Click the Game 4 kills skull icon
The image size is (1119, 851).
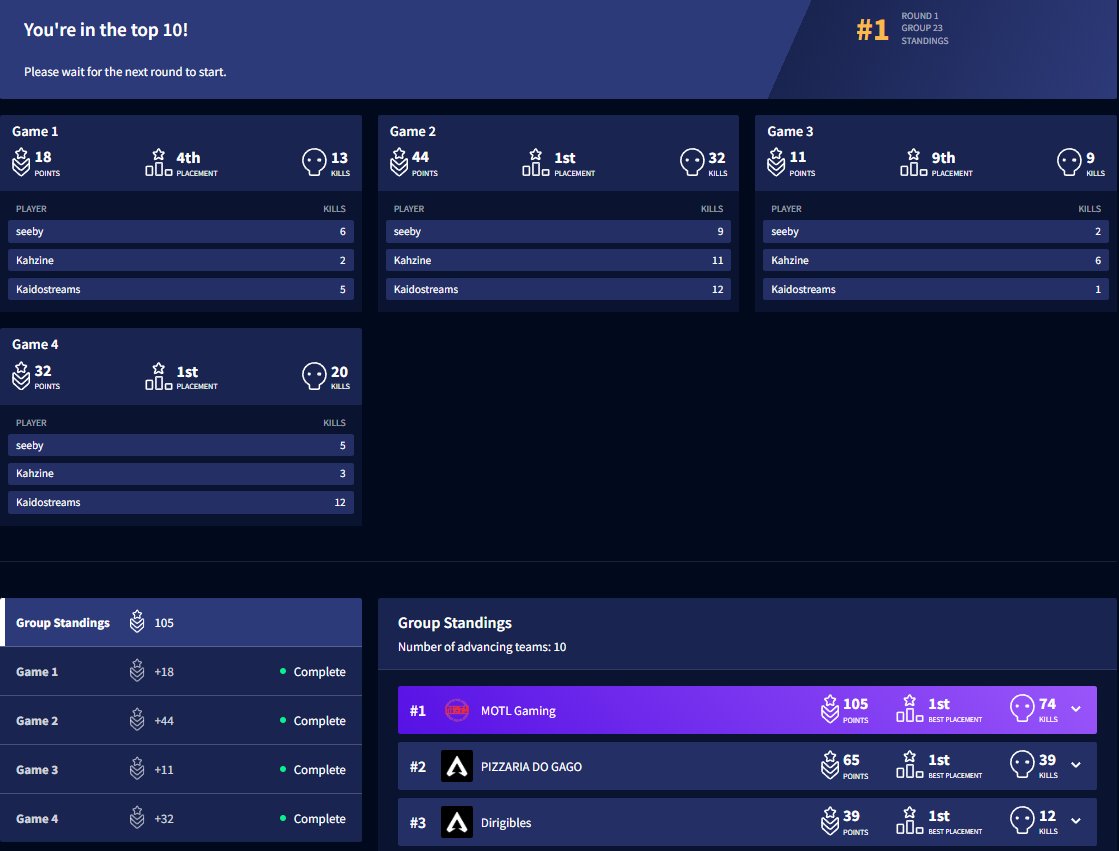[x=314, y=376]
